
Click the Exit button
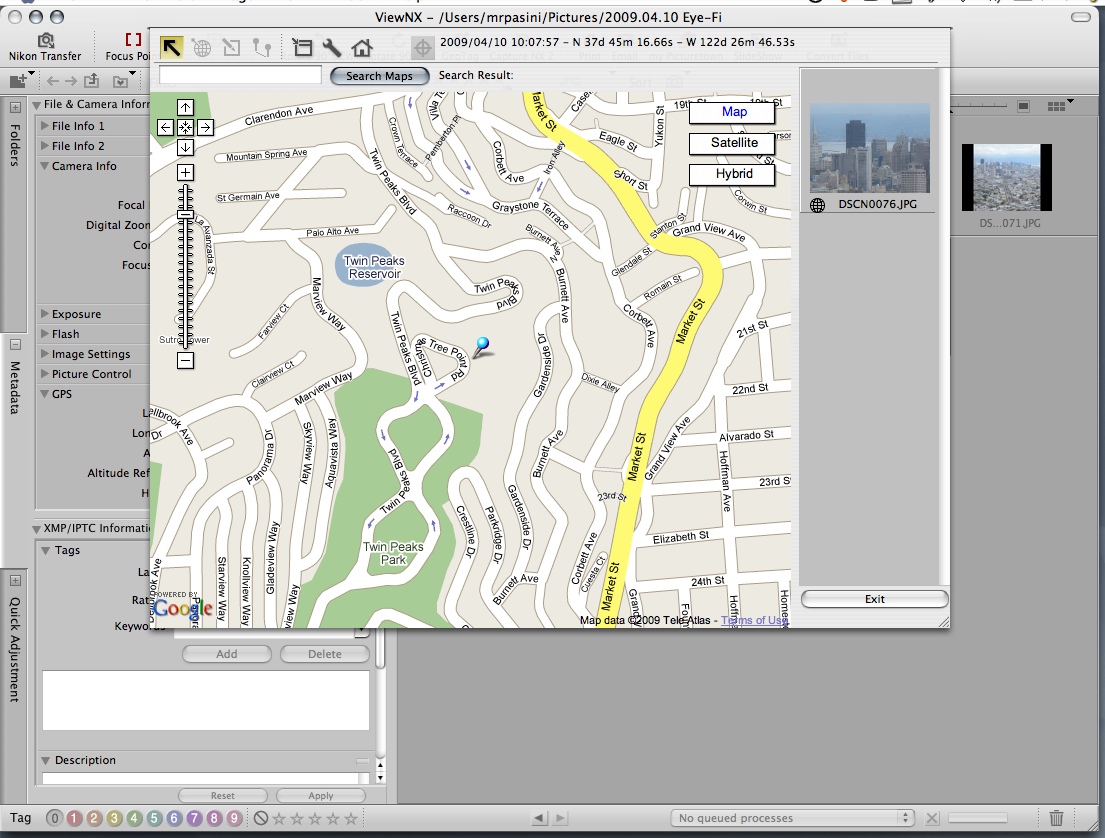[x=874, y=599]
